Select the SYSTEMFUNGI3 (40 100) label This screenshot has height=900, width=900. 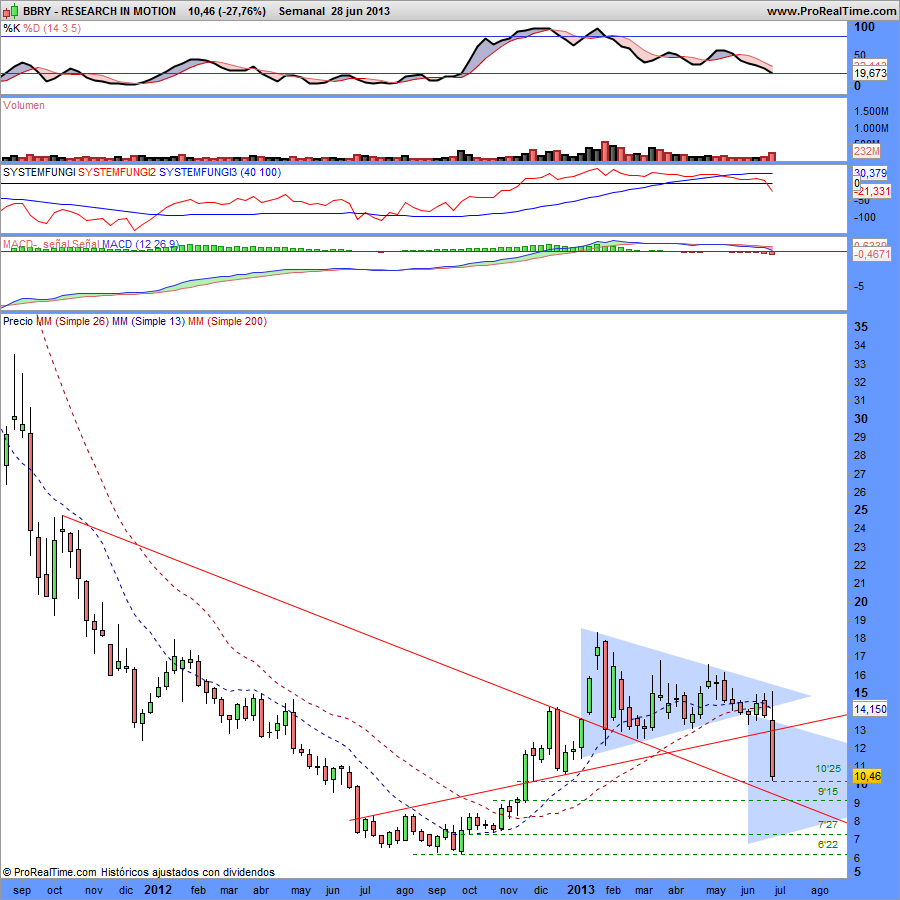pos(220,172)
